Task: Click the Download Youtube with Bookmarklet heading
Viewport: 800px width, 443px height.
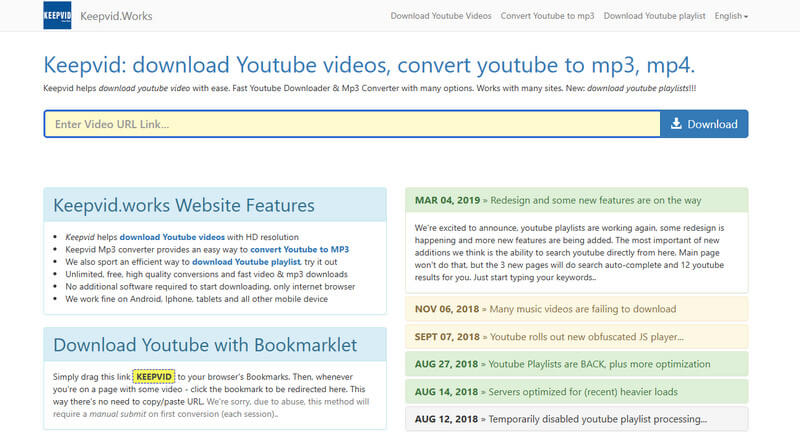Action: click(205, 345)
